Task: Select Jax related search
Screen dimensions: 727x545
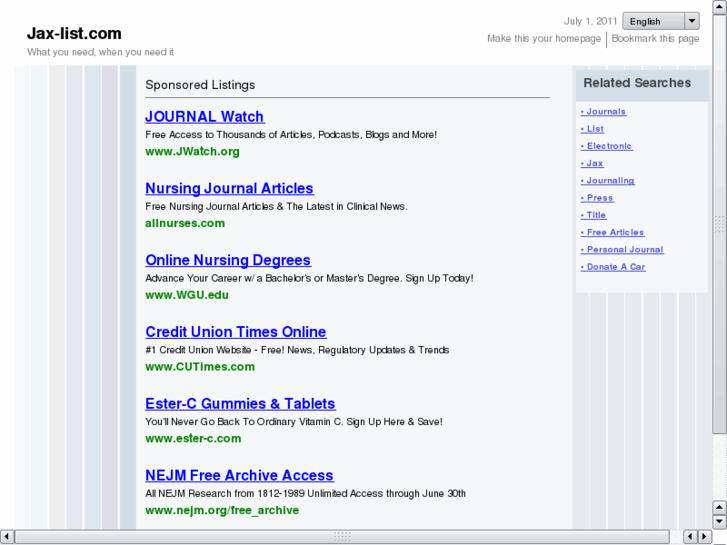Action: tap(592, 163)
